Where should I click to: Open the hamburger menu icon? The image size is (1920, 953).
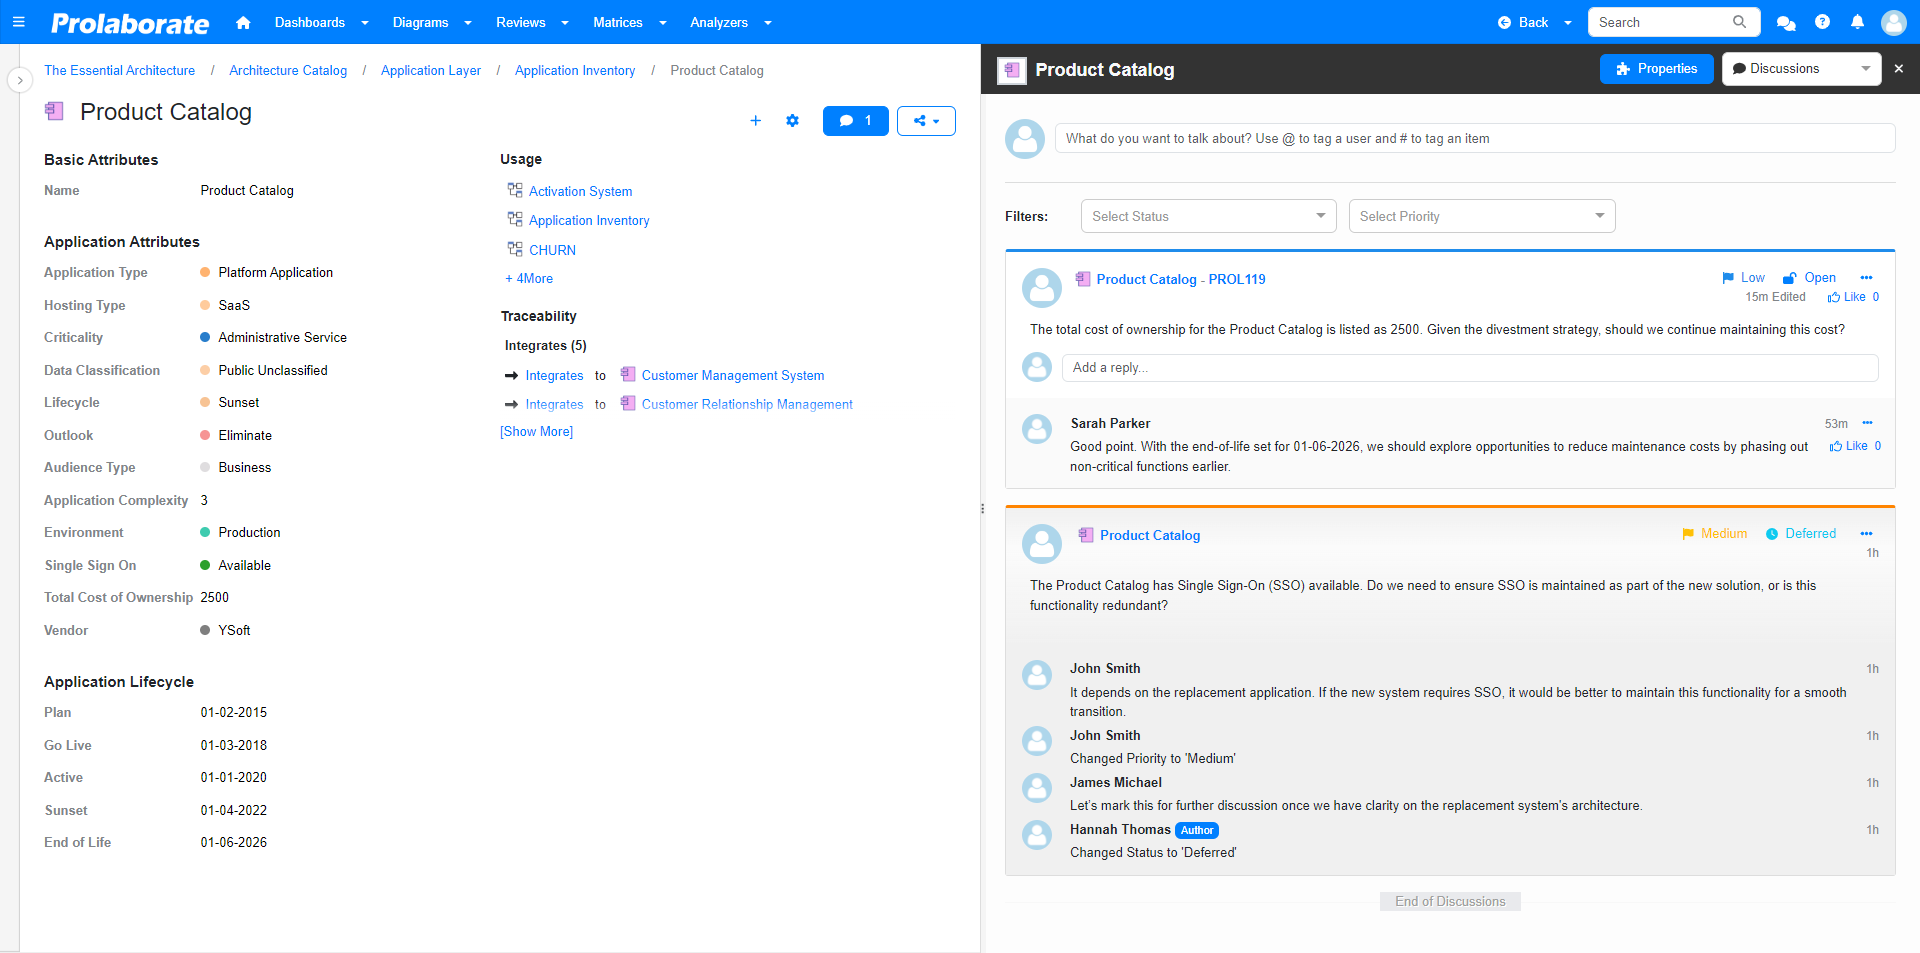18,22
